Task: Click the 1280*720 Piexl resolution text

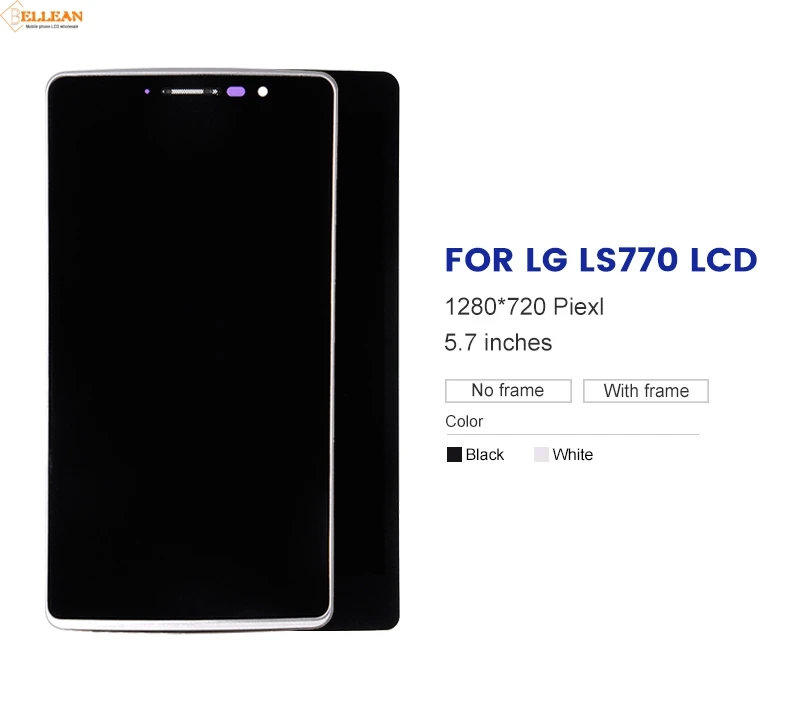Action: 524,307
